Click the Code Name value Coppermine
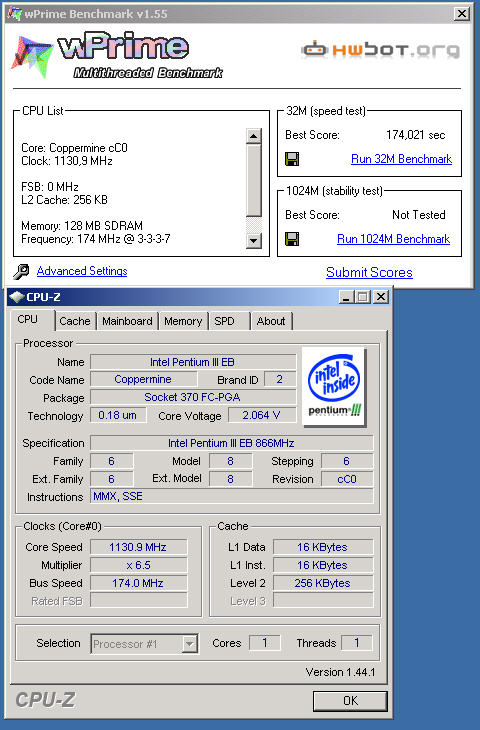This screenshot has height=730, width=480. [143, 379]
